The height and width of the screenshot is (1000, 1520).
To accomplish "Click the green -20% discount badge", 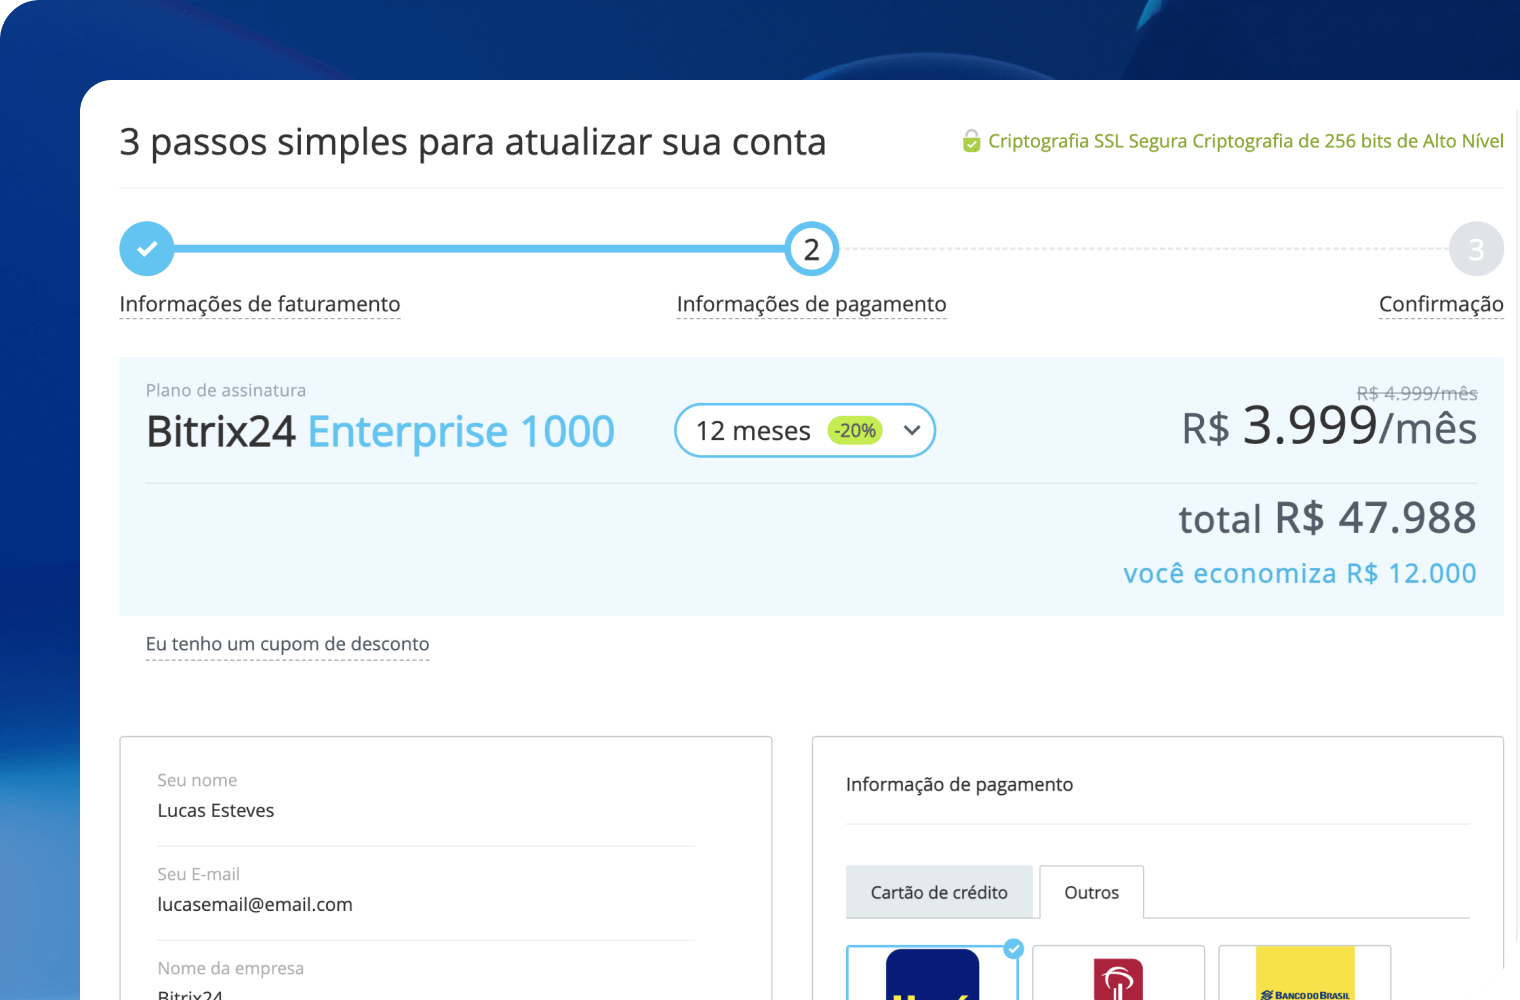I will click(855, 431).
